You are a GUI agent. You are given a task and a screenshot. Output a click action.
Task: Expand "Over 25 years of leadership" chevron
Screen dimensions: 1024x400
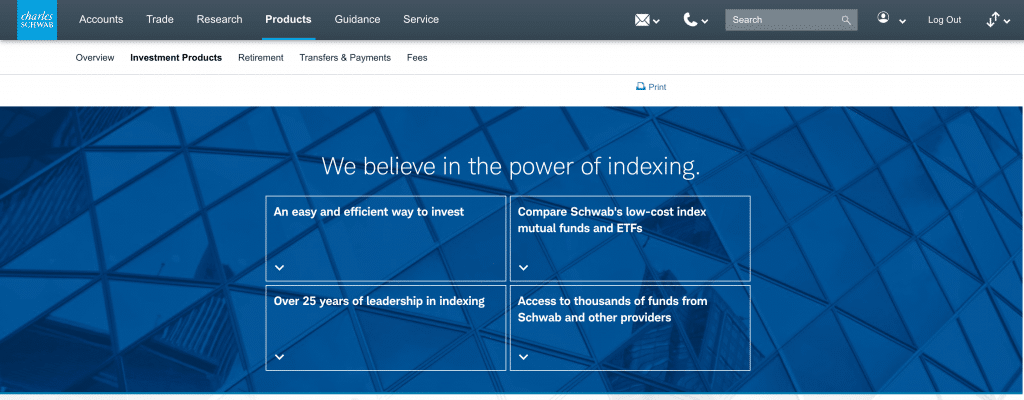click(280, 357)
